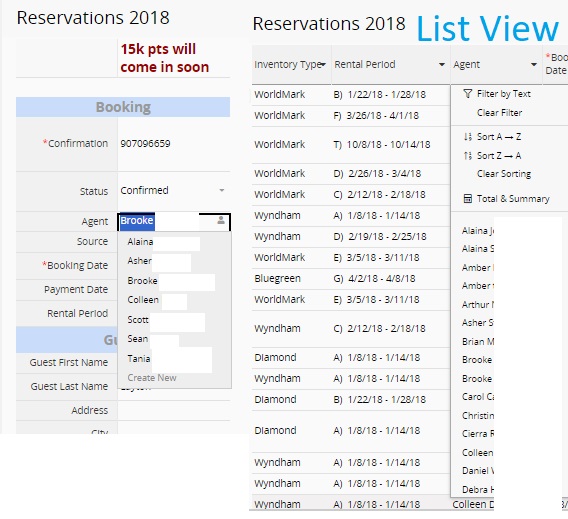This screenshot has height=519, width=568.
Task: Select Asher in the Agent filter list
Action: 477,322
